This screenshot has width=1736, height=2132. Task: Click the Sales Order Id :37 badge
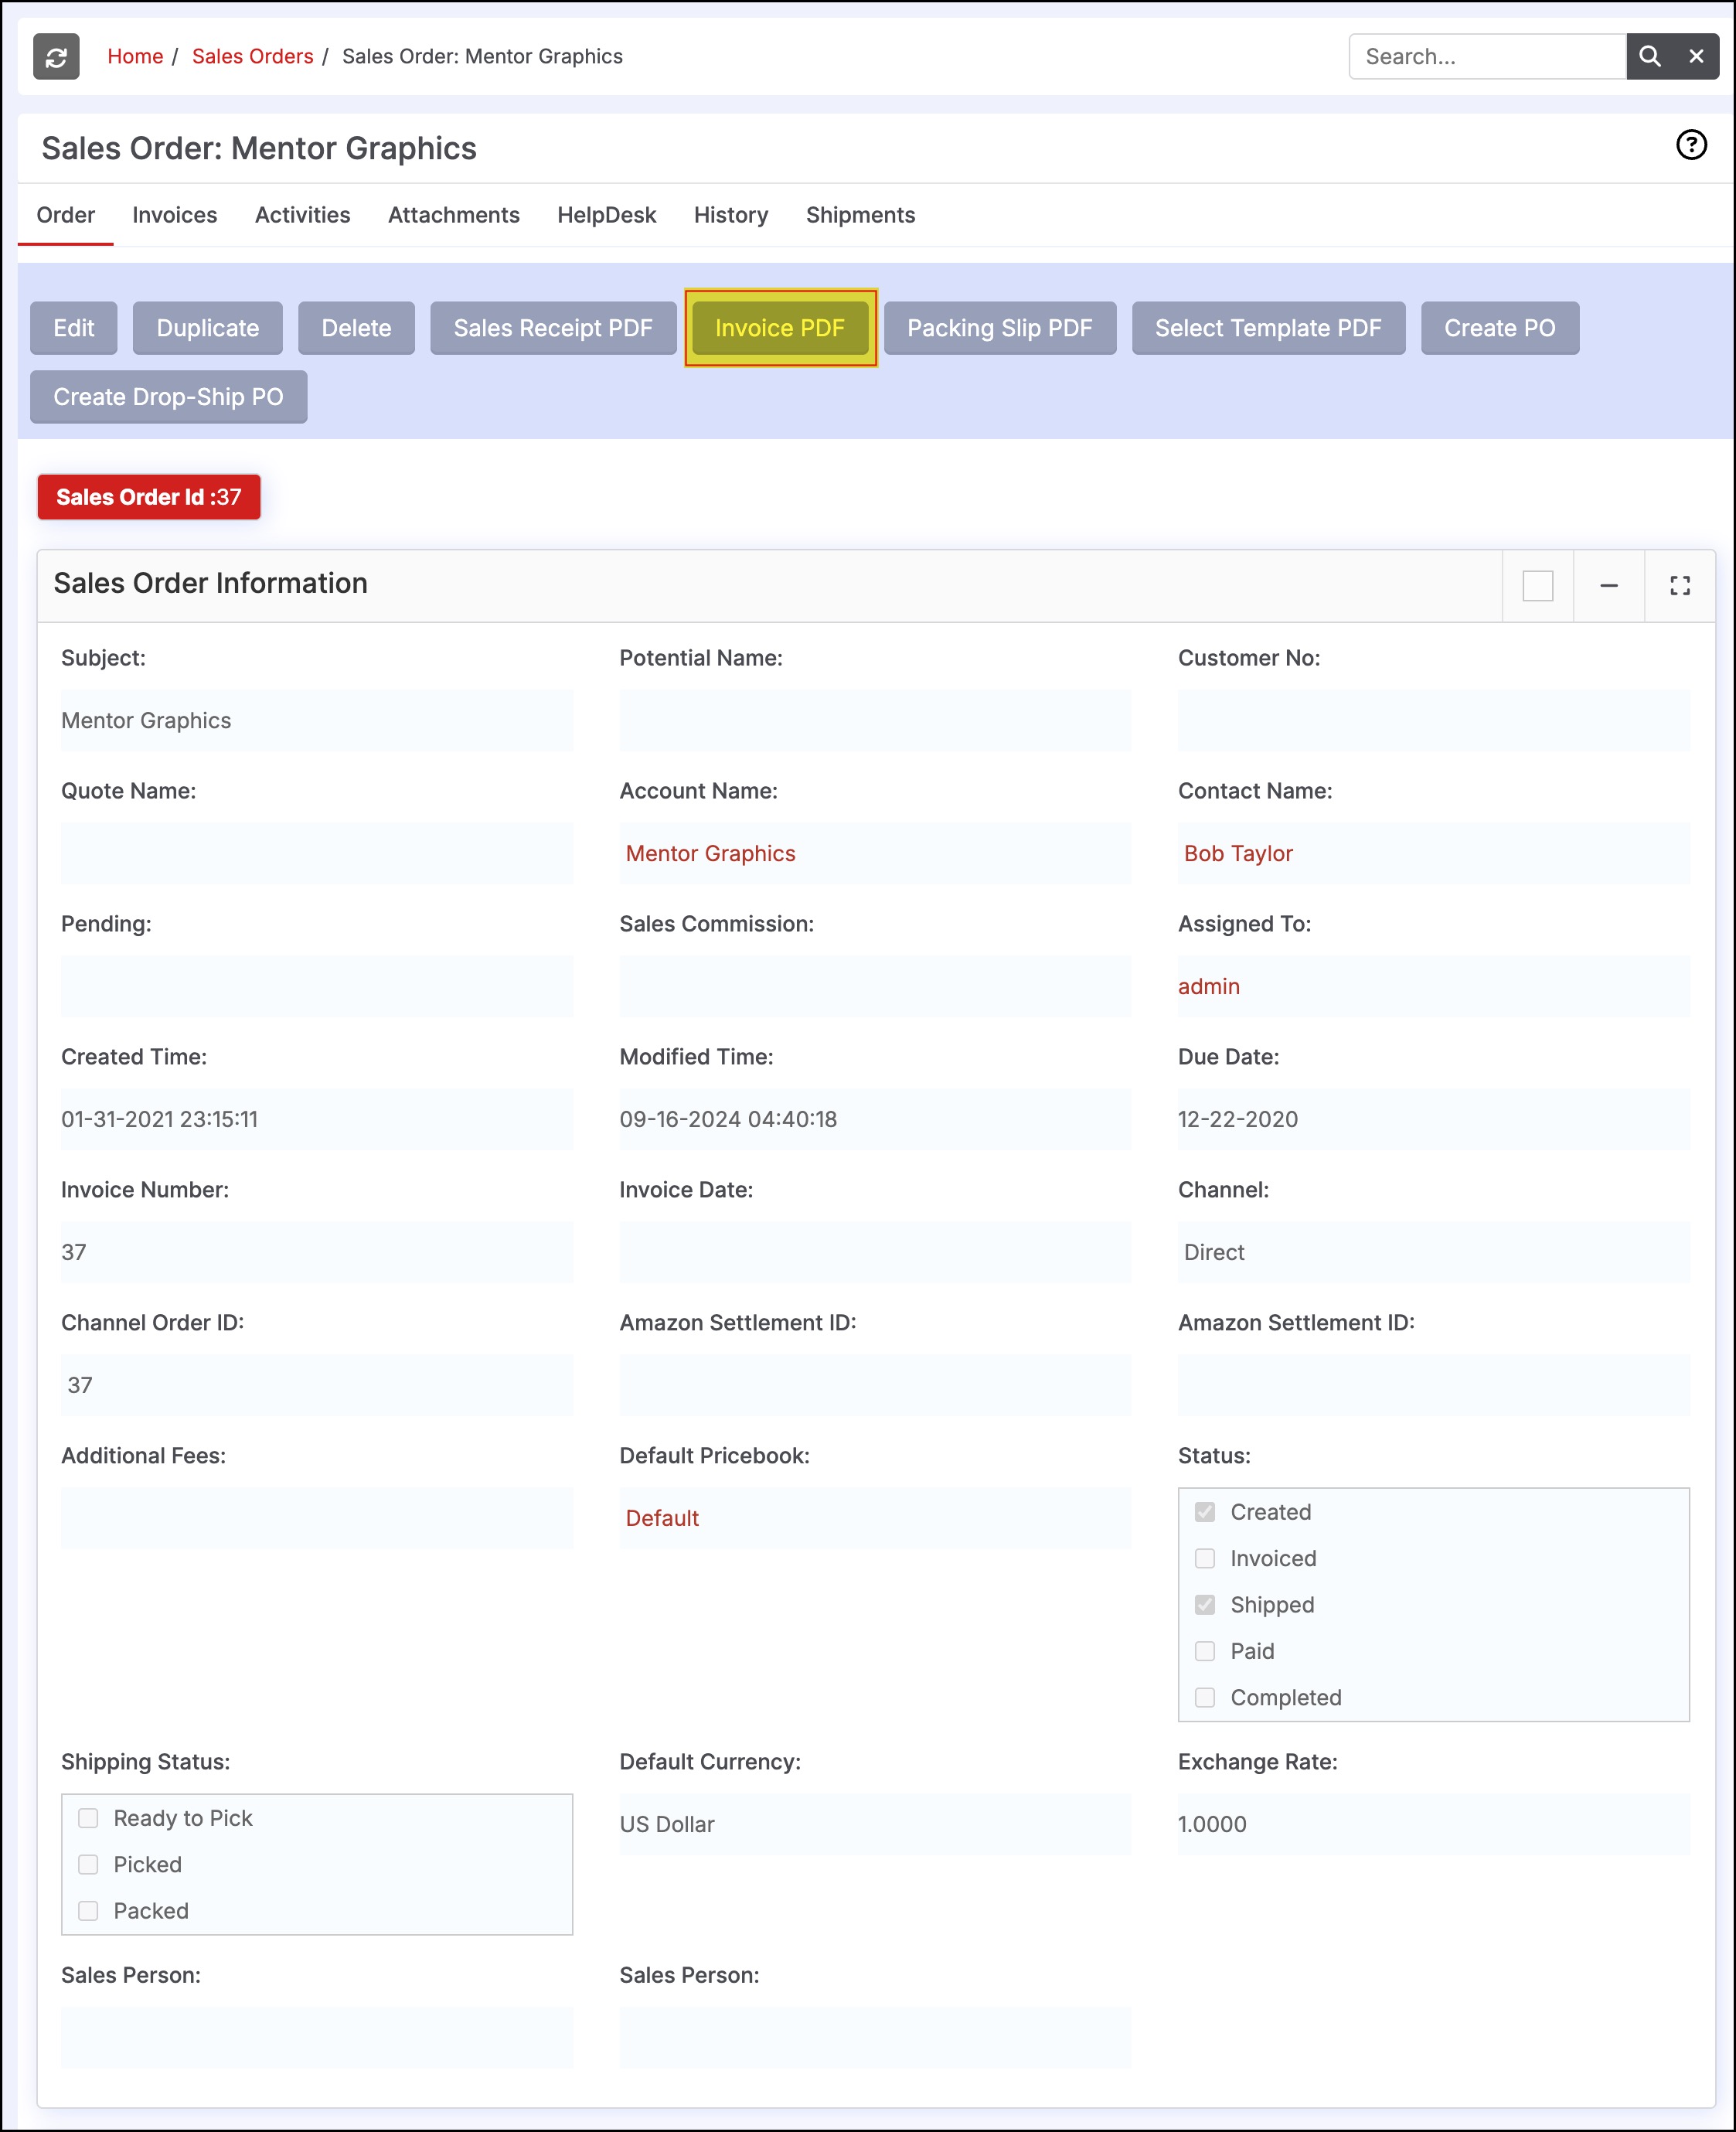(x=149, y=497)
